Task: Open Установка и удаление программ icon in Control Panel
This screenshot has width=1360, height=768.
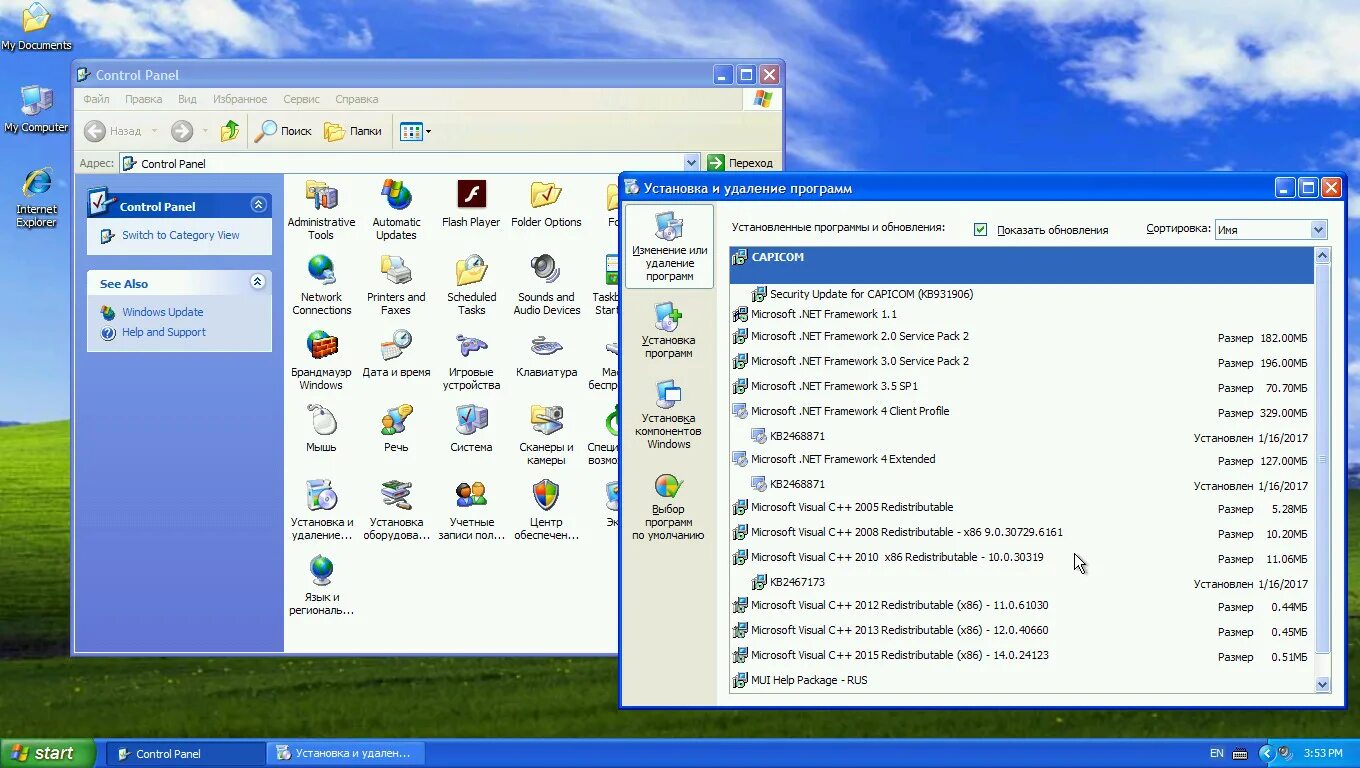Action: point(321,510)
